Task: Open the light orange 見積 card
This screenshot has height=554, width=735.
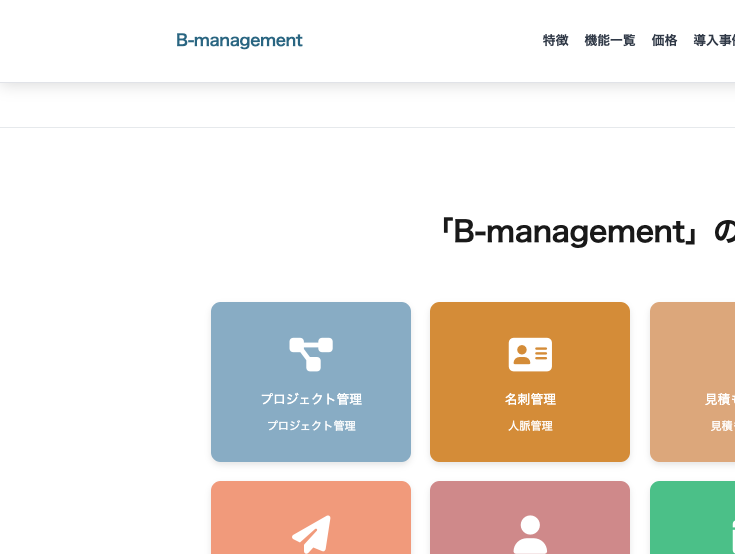Action: click(692, 382)
